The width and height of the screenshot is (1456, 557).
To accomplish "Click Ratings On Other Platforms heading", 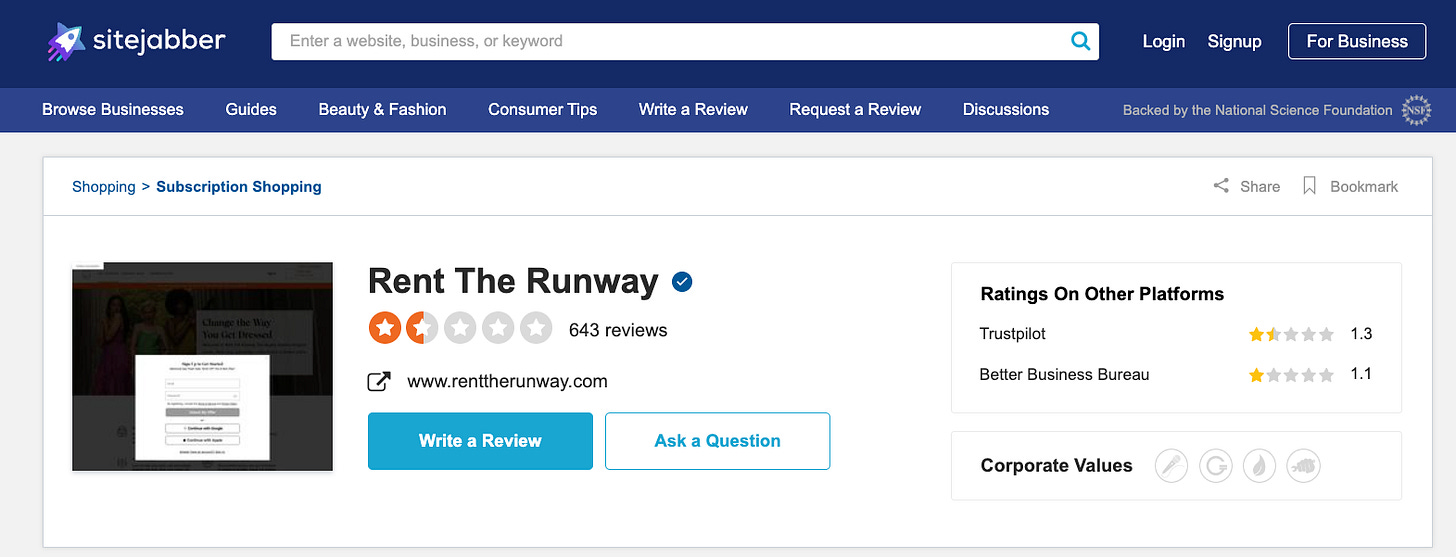I will [x=1102, y=294].
